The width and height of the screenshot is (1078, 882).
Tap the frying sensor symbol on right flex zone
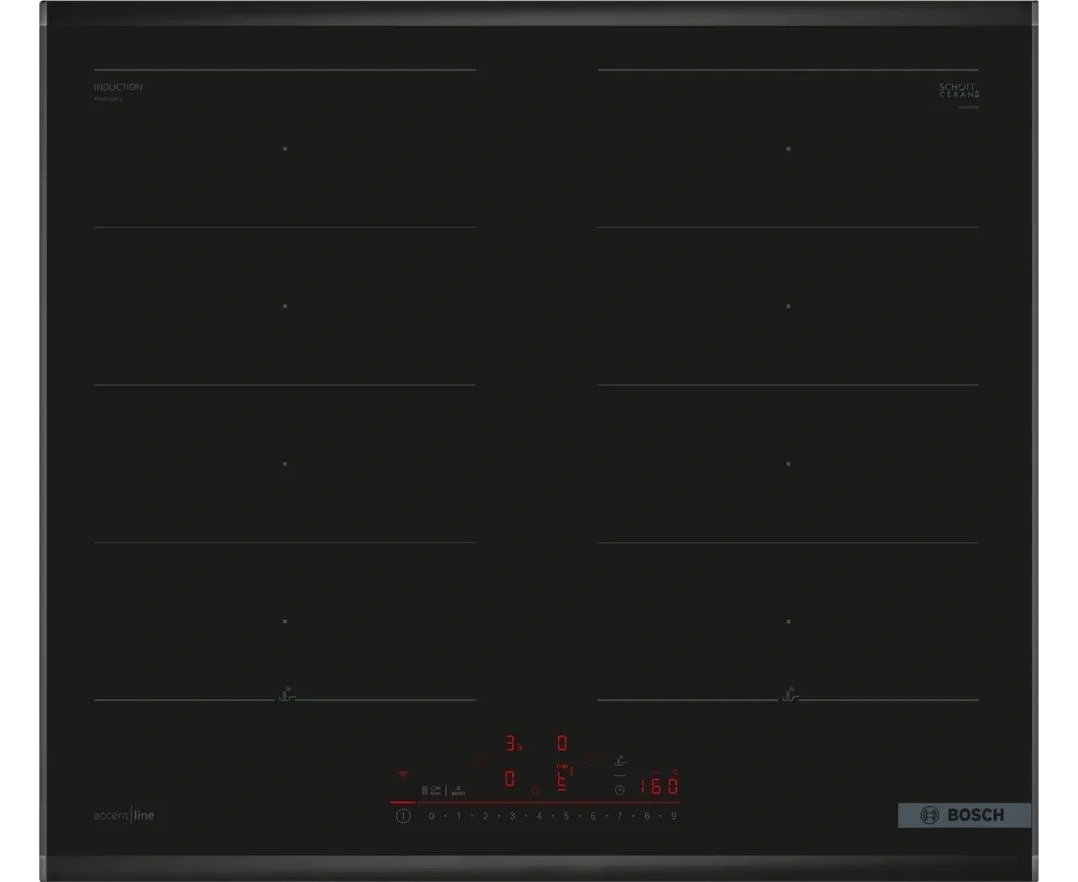(x=790, y=693)
